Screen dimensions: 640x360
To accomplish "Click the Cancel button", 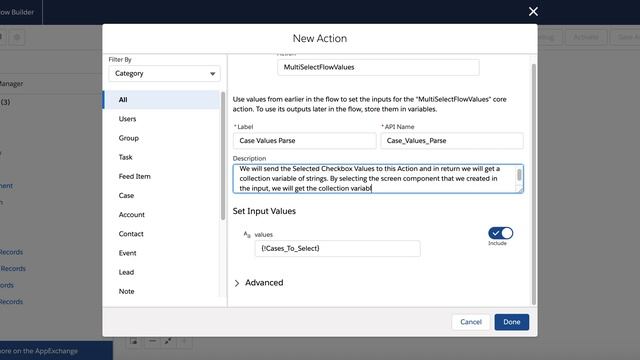I will (471, 322).
